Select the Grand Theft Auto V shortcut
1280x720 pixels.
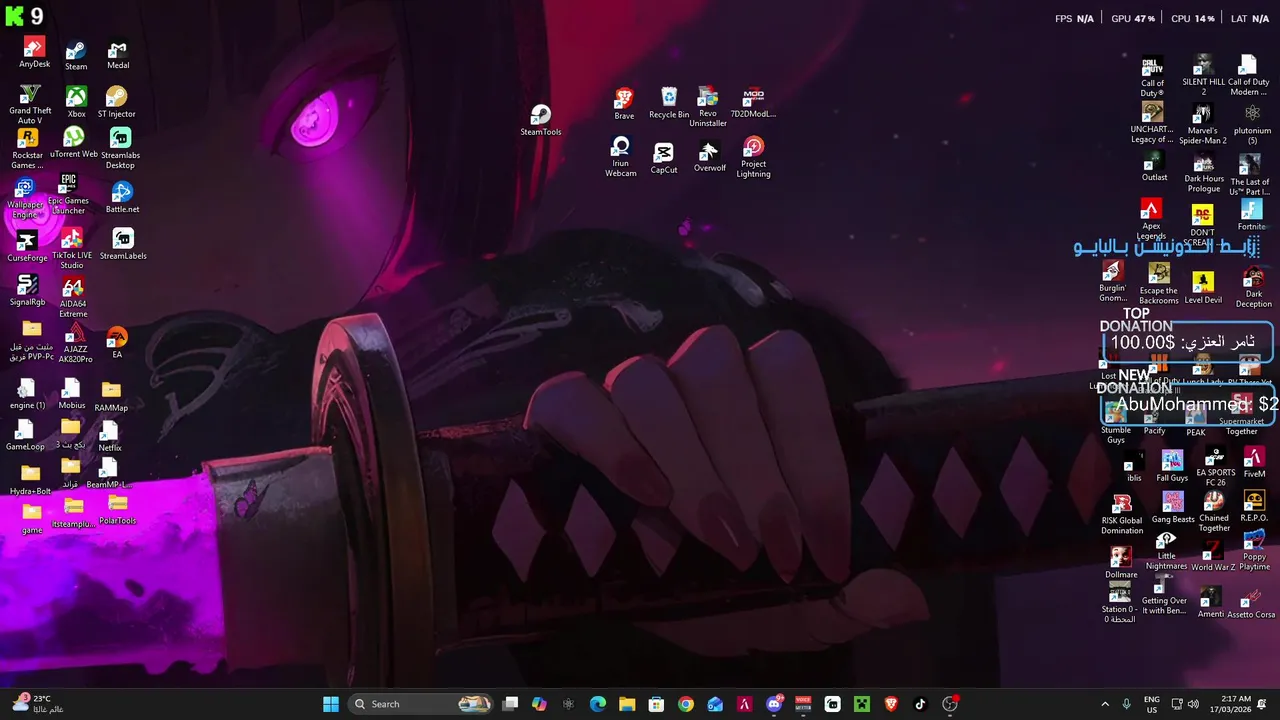coord(30,104)
